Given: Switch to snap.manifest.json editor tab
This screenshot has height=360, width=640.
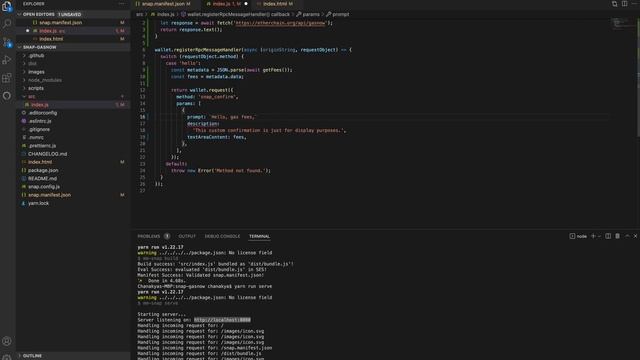Looking at the screenshot, I should point(163,4).
